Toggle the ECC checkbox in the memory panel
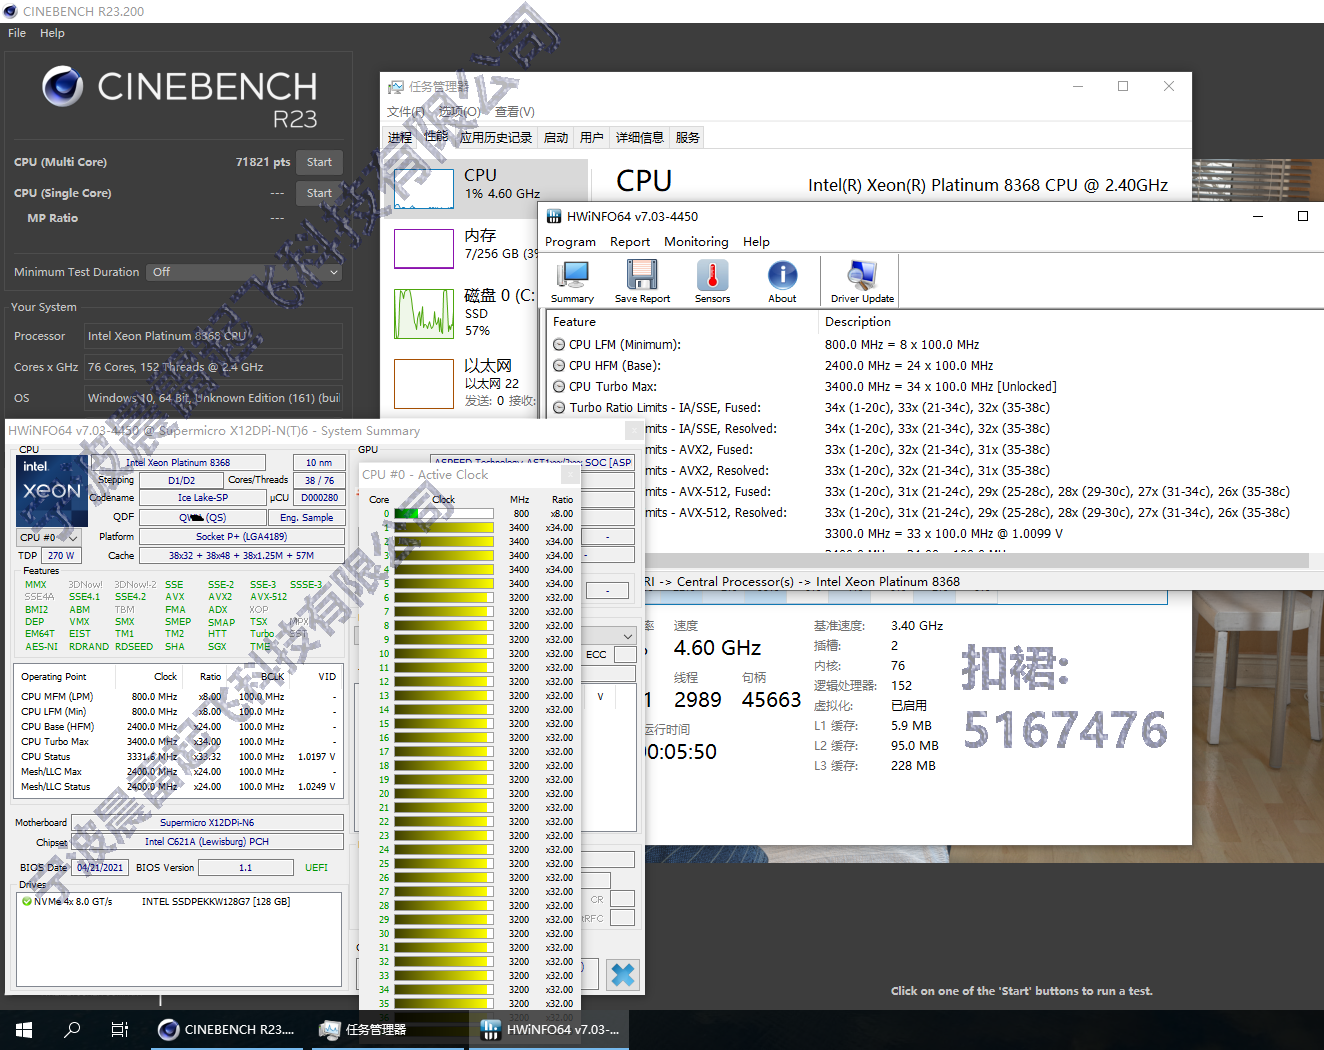The image size is (1324, 1050). (624, 654)
